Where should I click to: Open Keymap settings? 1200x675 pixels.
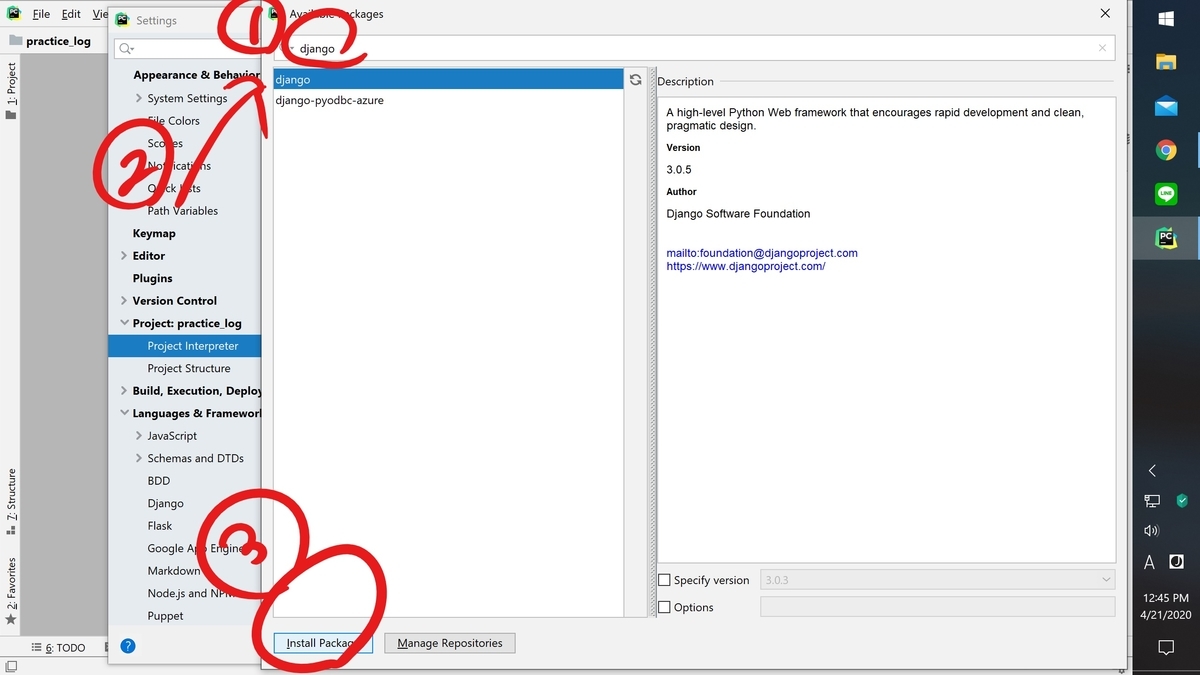(x=154, y=233)
